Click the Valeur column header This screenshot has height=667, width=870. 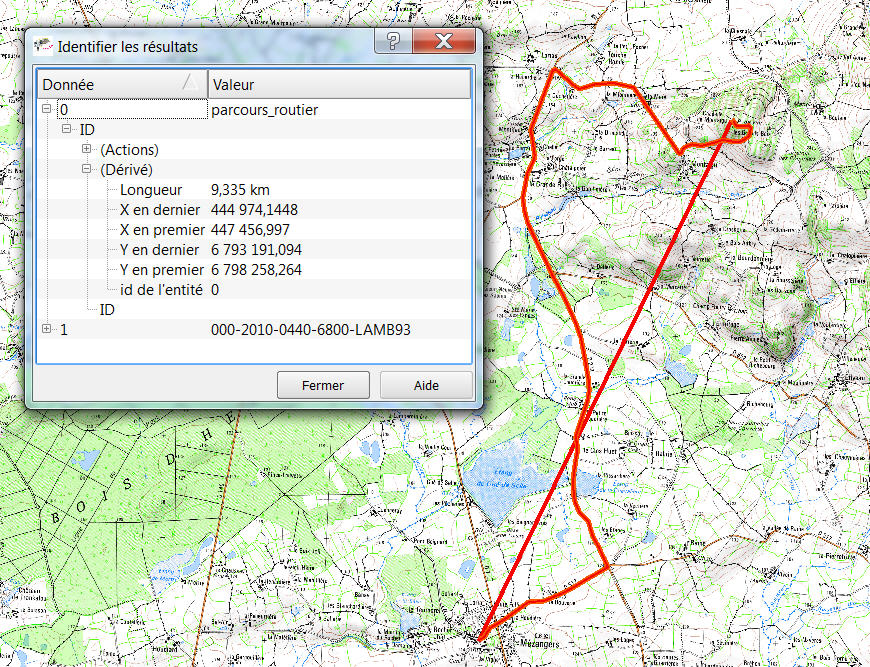[338, 85]
